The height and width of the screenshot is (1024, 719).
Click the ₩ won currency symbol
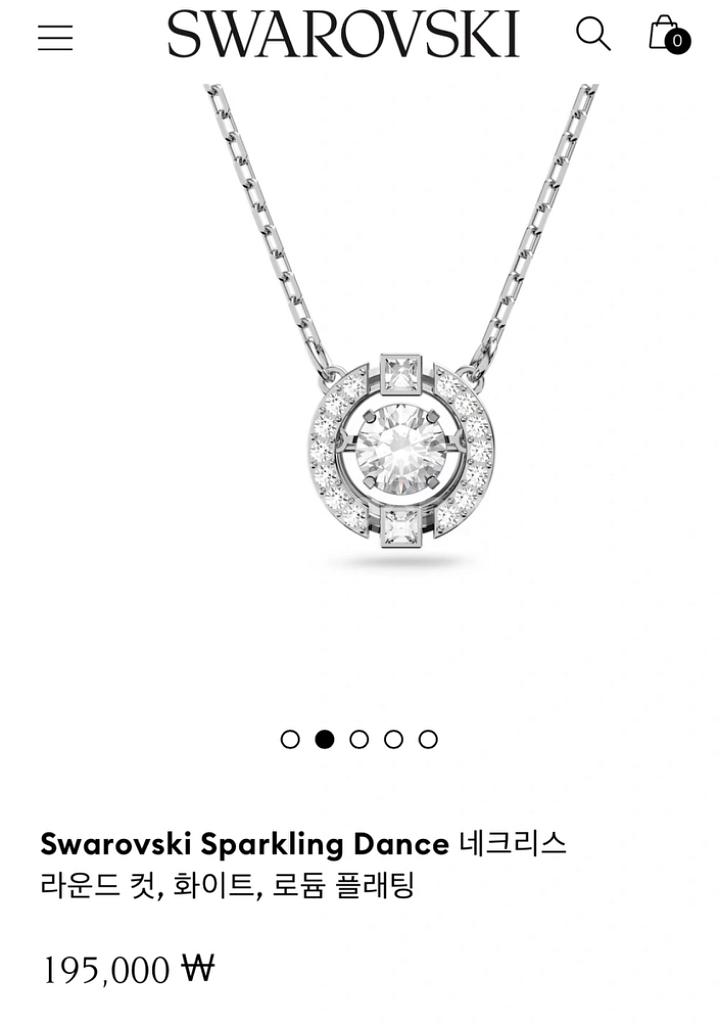click(x=198, y=968)
